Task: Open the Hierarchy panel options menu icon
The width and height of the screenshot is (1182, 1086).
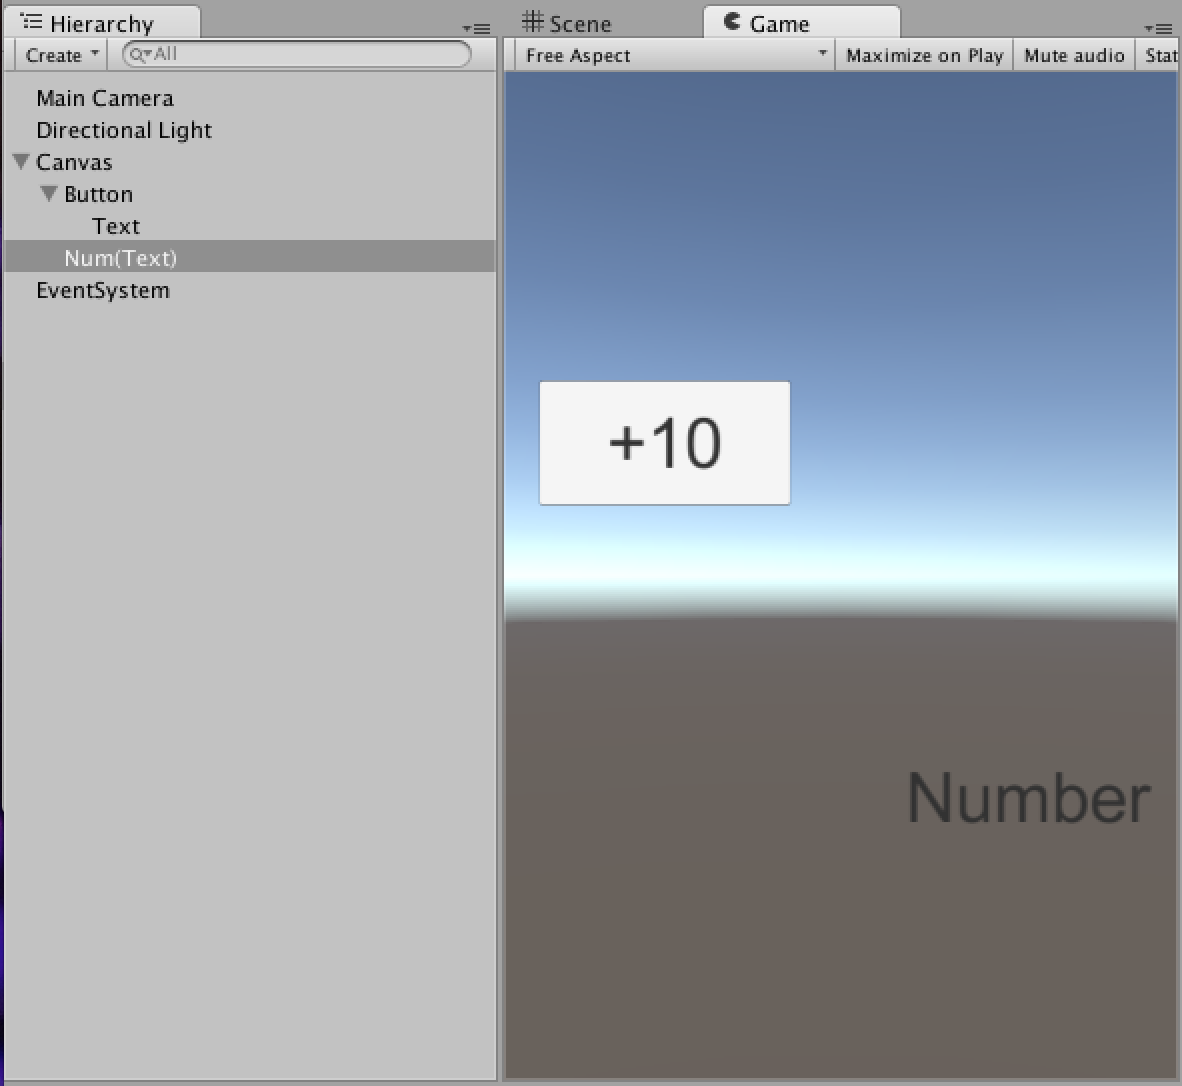Action: pos(476,29)
